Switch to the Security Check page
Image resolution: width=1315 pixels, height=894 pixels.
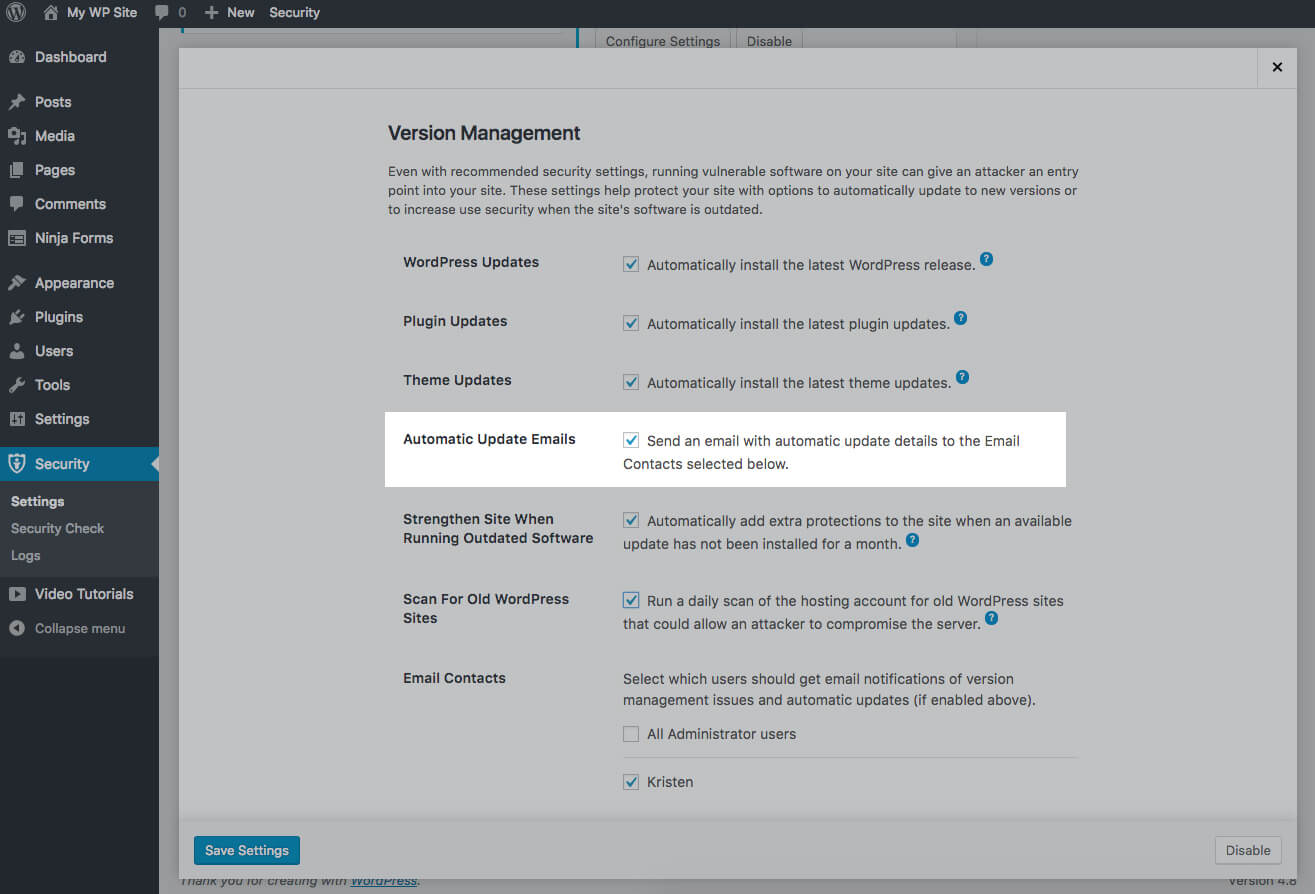[x=56, y=528]
